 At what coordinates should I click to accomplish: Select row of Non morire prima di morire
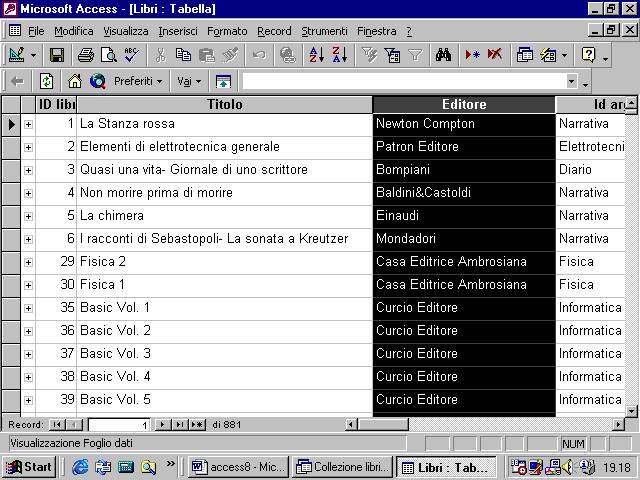coord(11,193)
